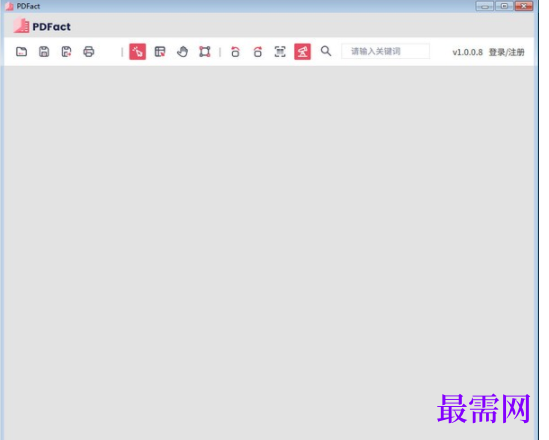Close the PDFact window

524,6
